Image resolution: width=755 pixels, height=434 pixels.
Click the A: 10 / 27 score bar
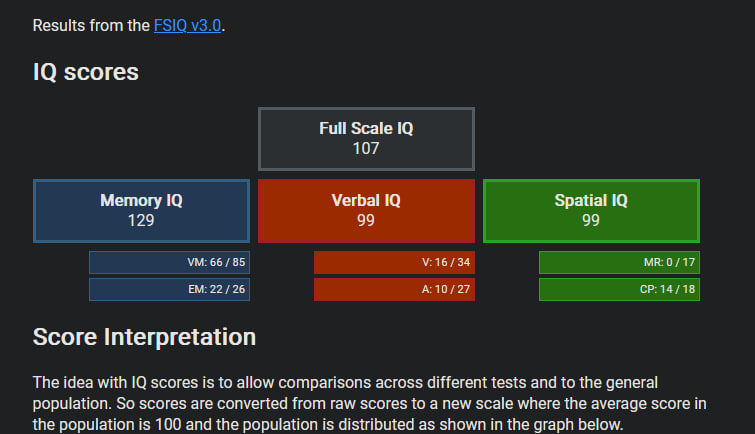click(394, 289)
